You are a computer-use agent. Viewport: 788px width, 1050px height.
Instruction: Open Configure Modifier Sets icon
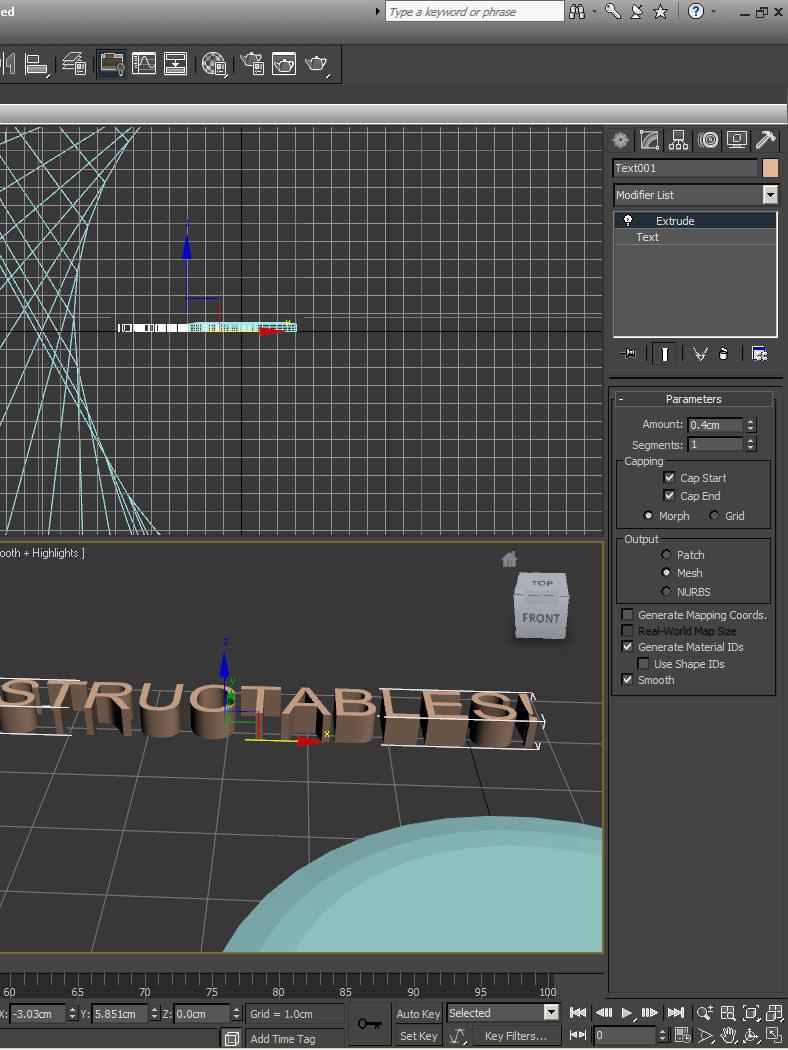pyautogui.click(x=759, y=354)
